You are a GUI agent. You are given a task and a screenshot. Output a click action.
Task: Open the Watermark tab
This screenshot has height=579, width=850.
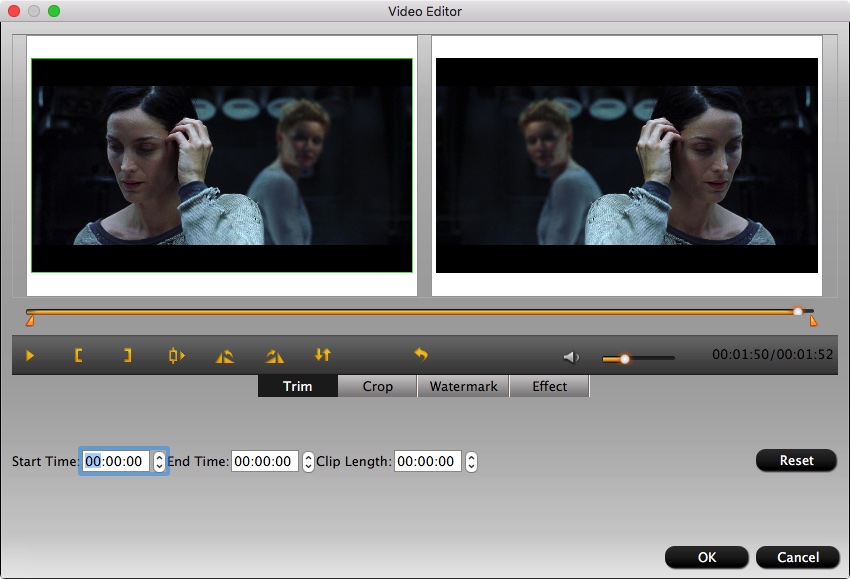[x=463, y=386]
